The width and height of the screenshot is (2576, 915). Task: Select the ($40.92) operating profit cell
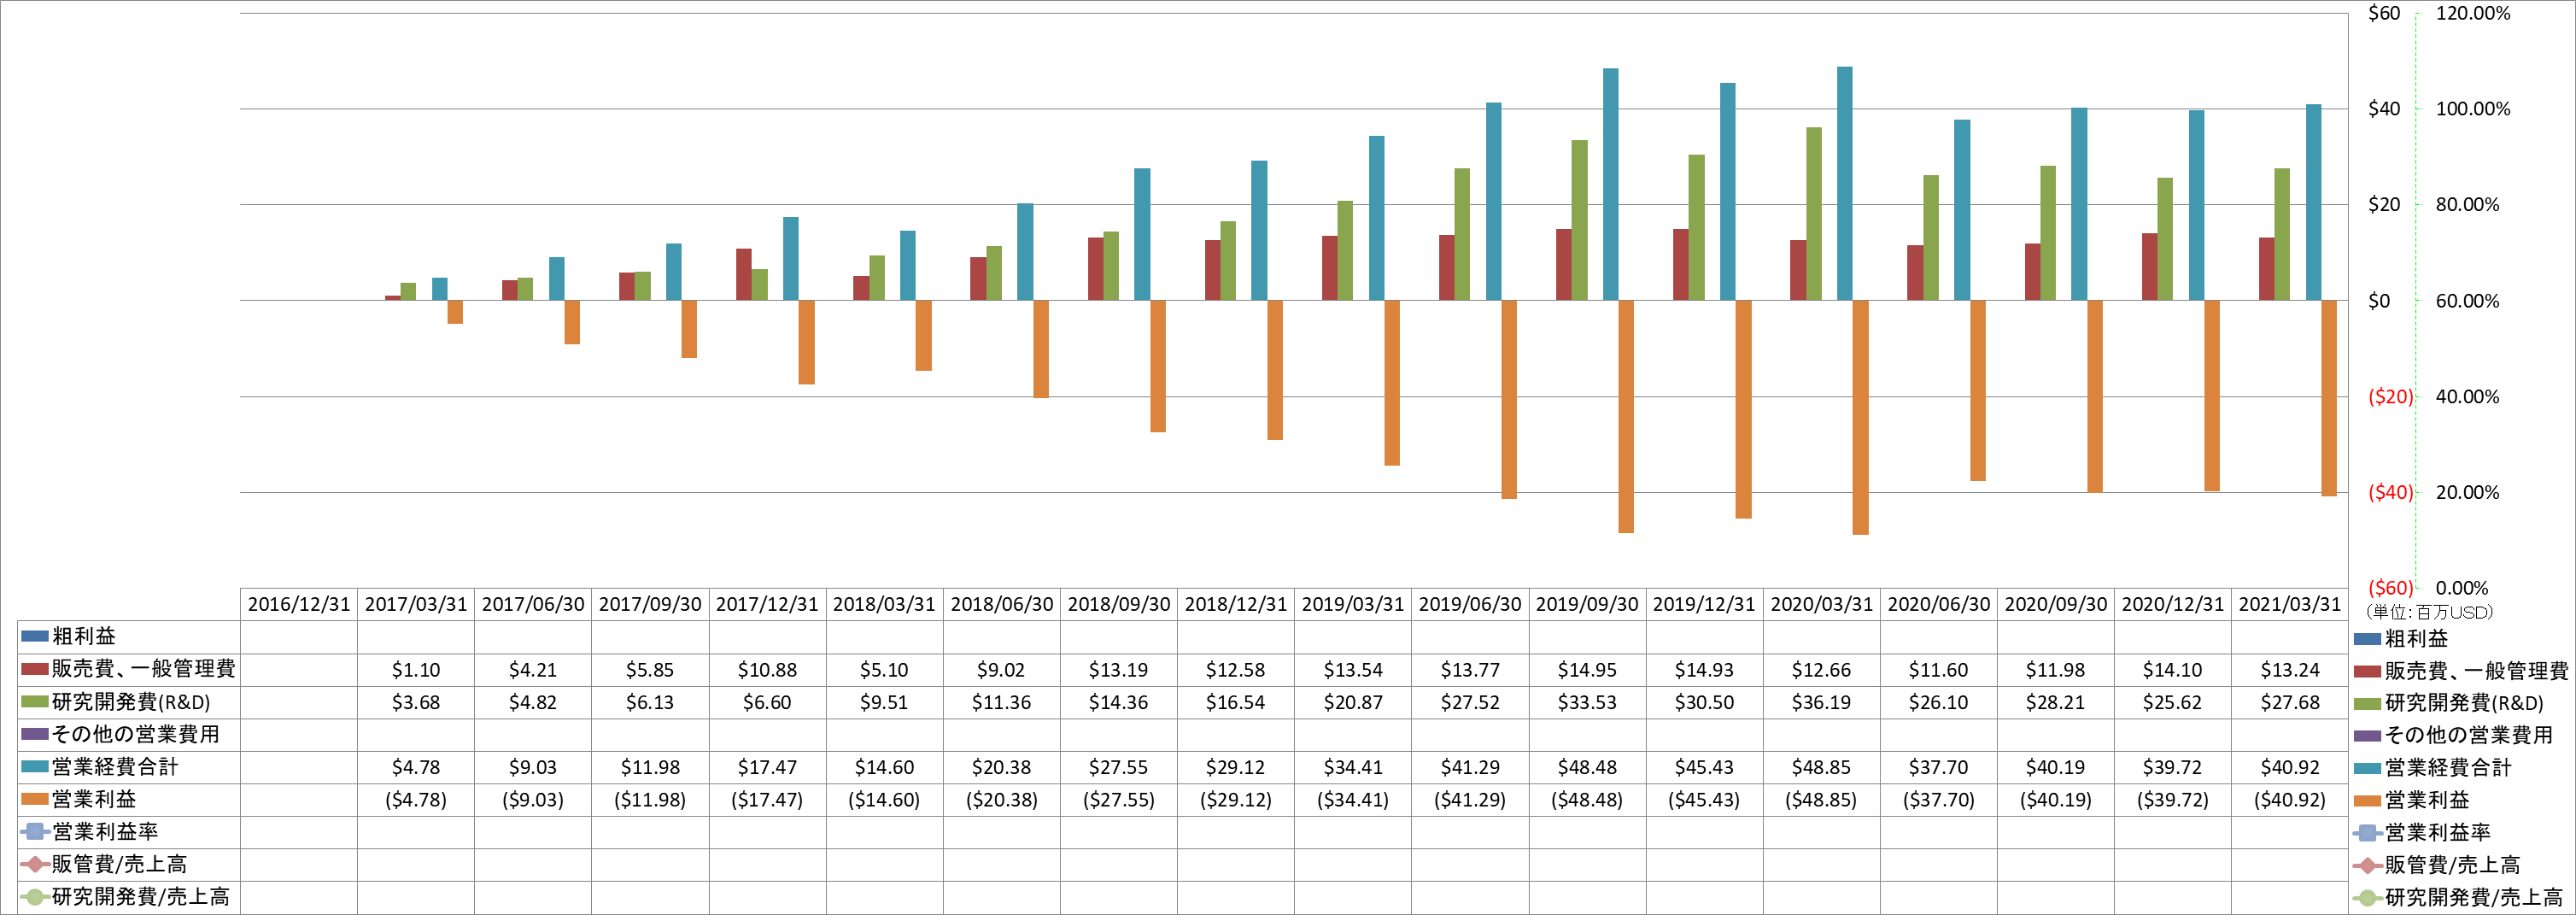click(x=2289, y=800)
